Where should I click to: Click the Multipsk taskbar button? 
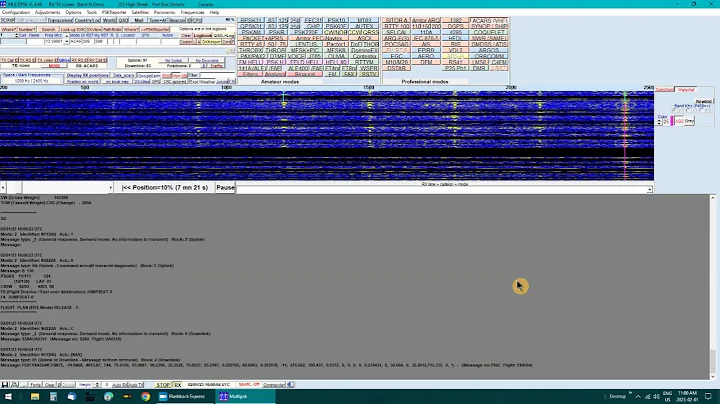click(246, 396)
